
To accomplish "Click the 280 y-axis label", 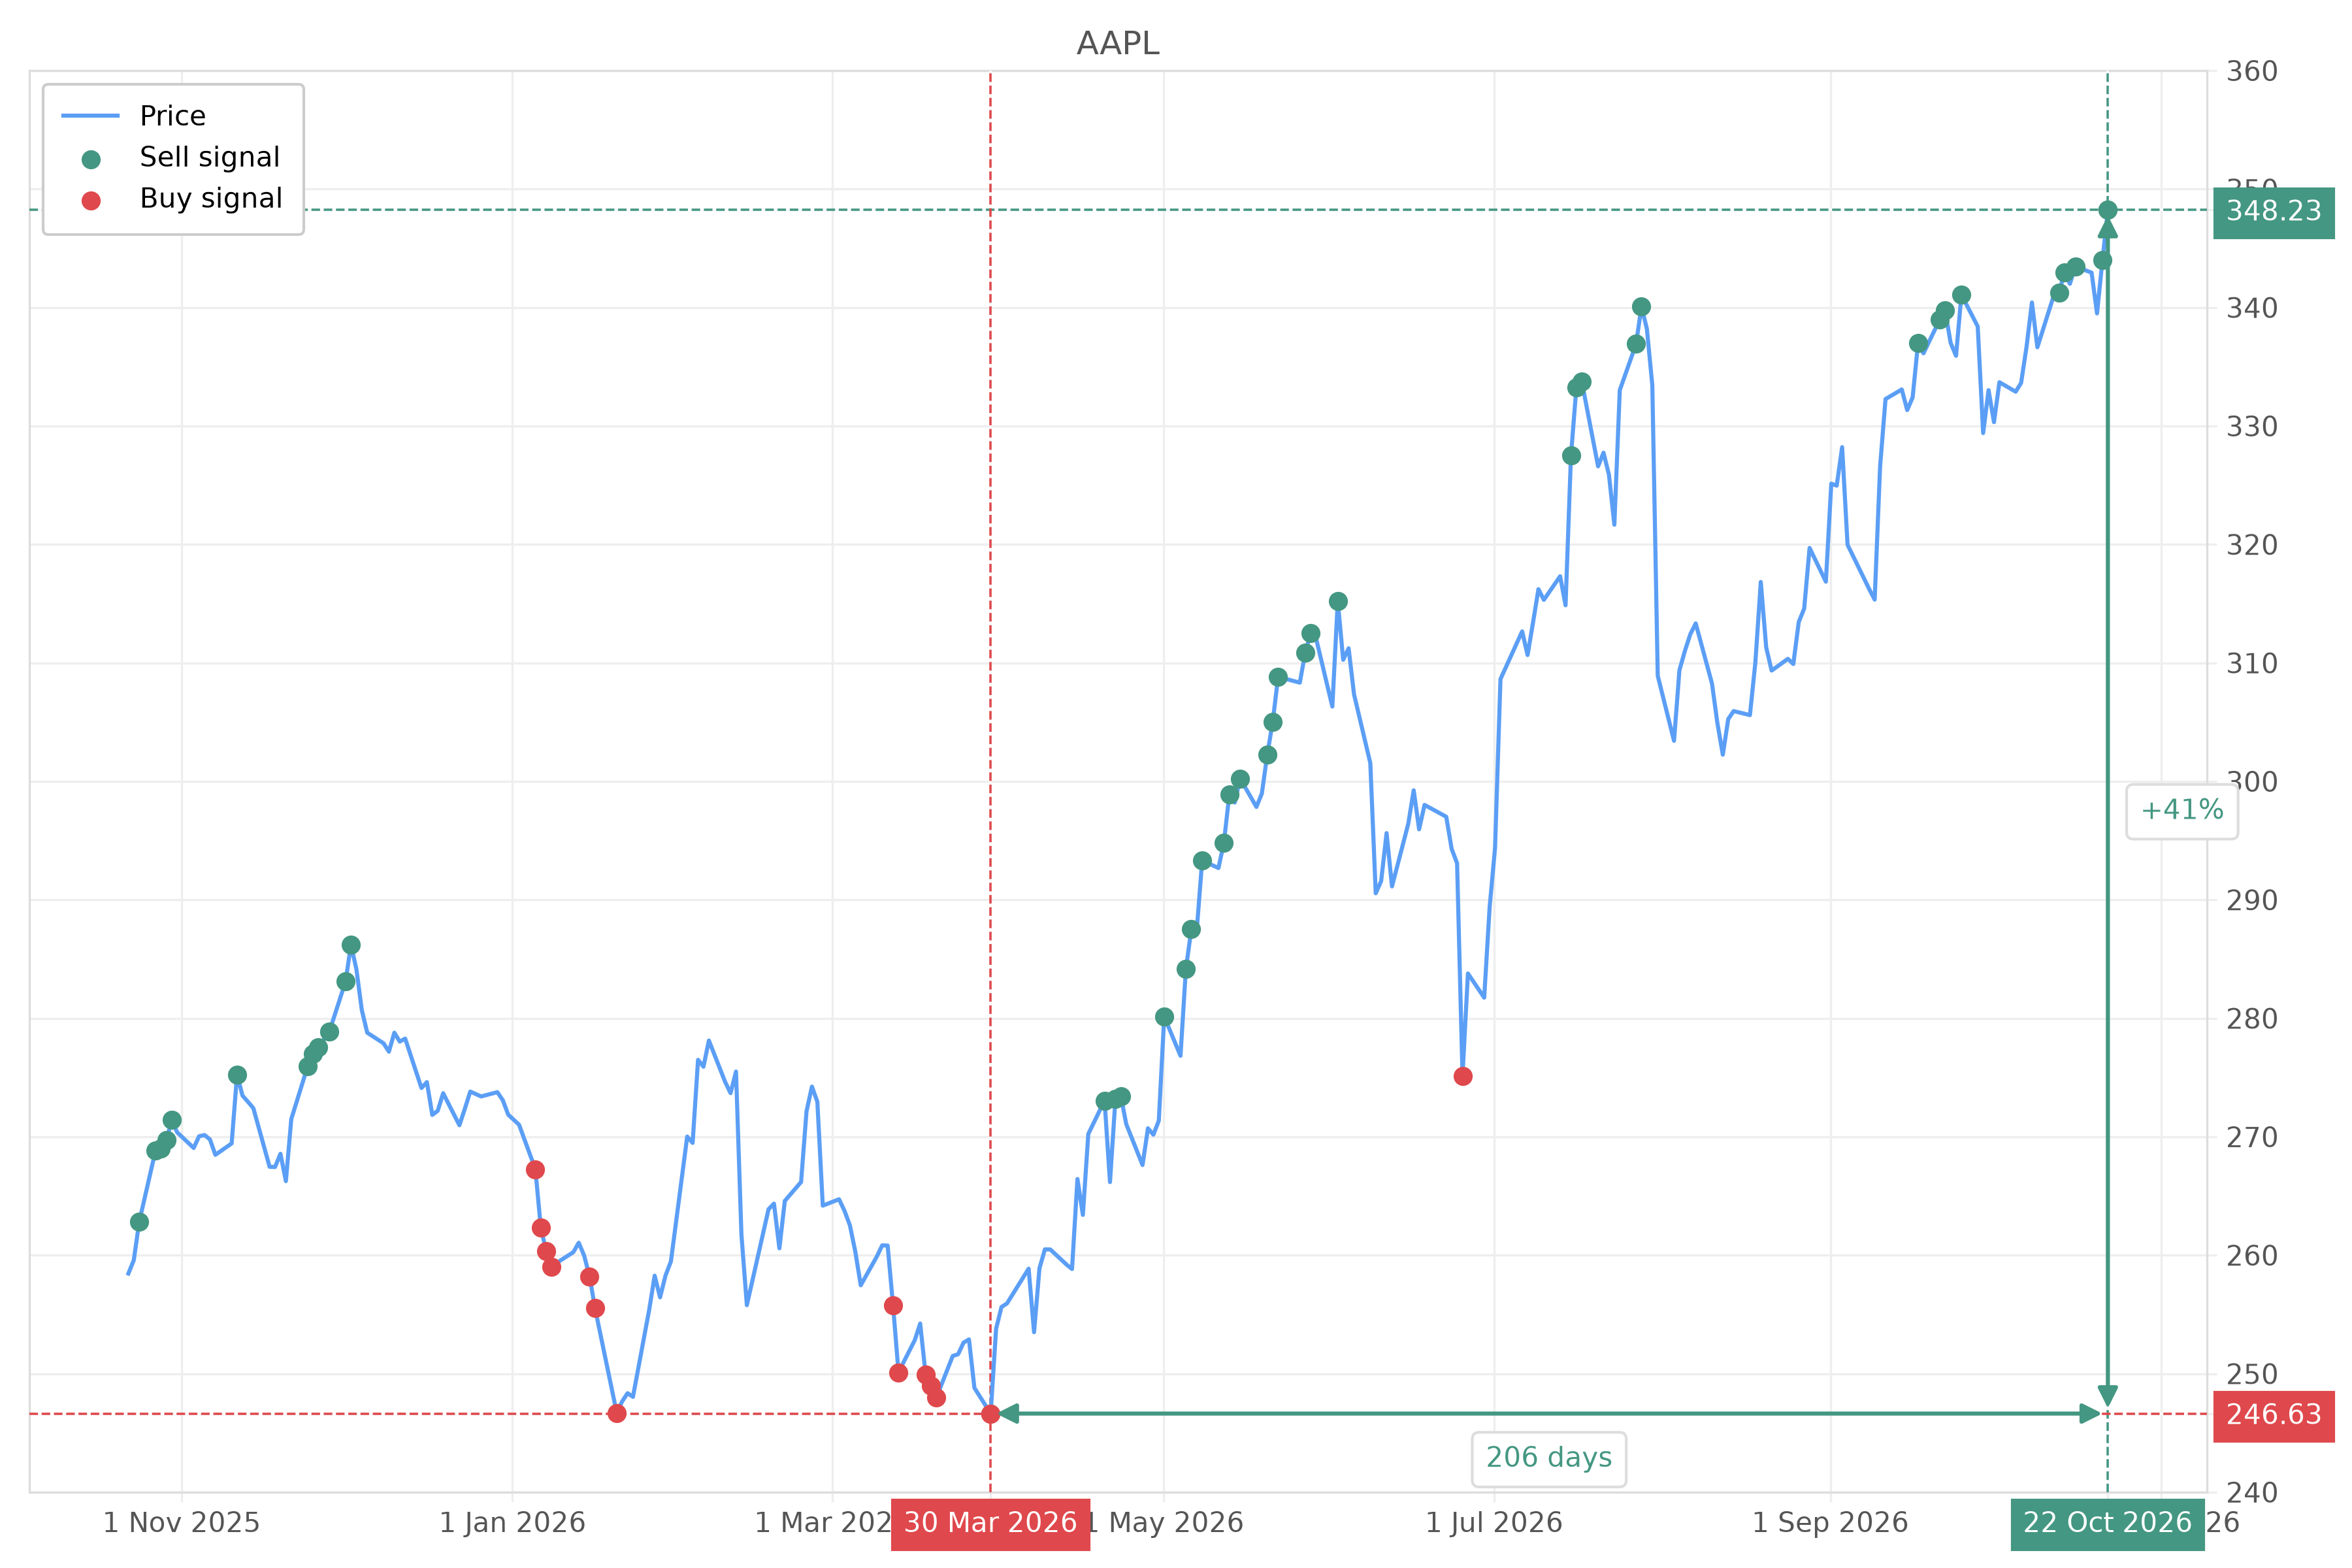I will 2252,1019.
